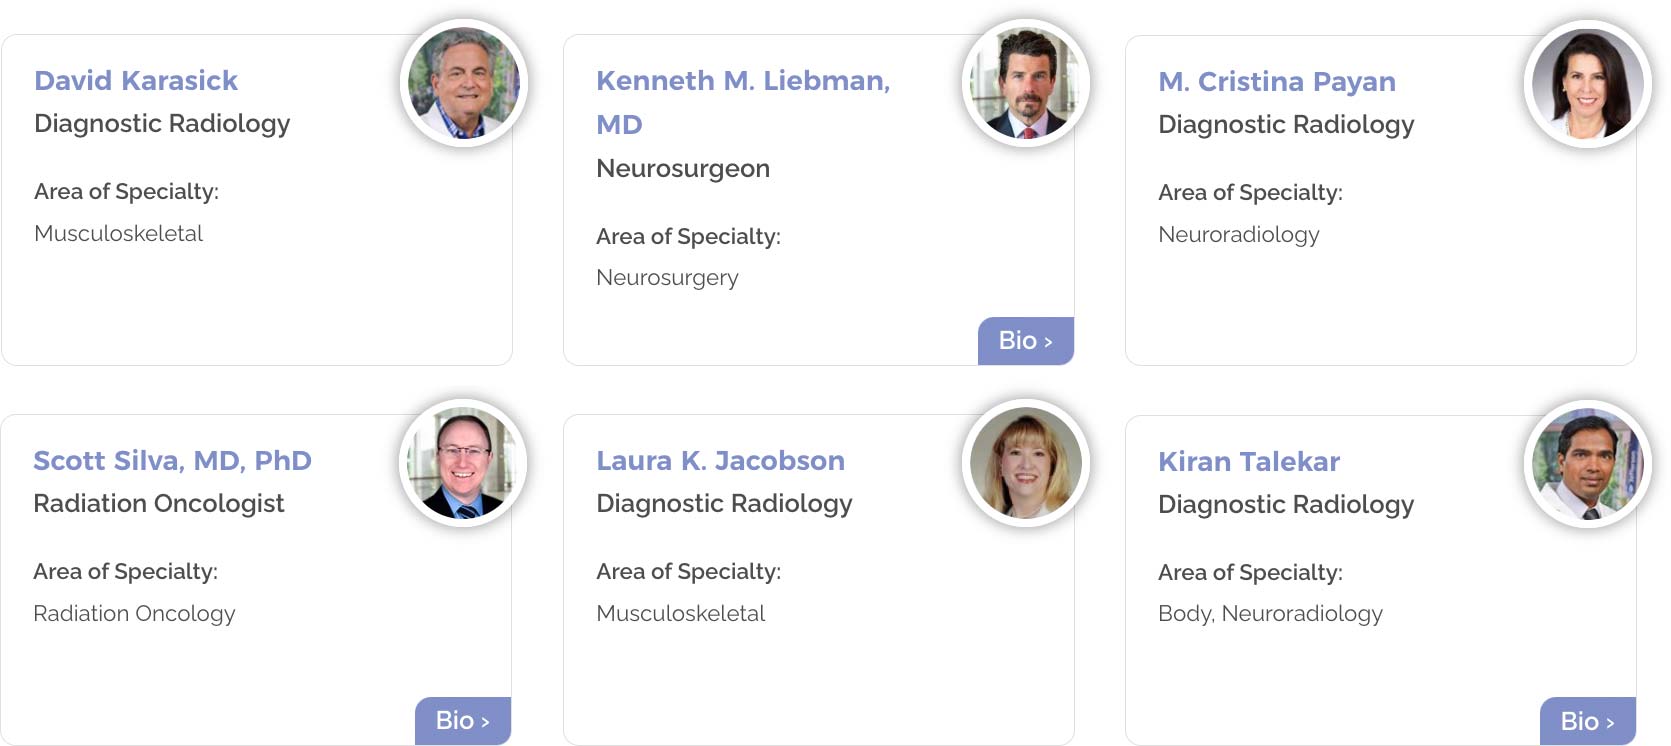The height and width of the screenshot is (746, 1671).
Task: Open Bio for Kenneth M. Liebman
Action: [1026, 341]
